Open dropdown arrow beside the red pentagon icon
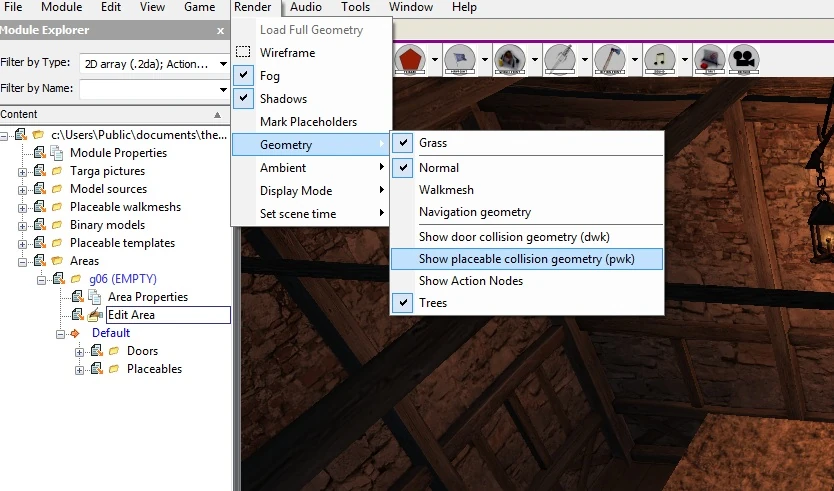834x491 pixels. point(435,59)
